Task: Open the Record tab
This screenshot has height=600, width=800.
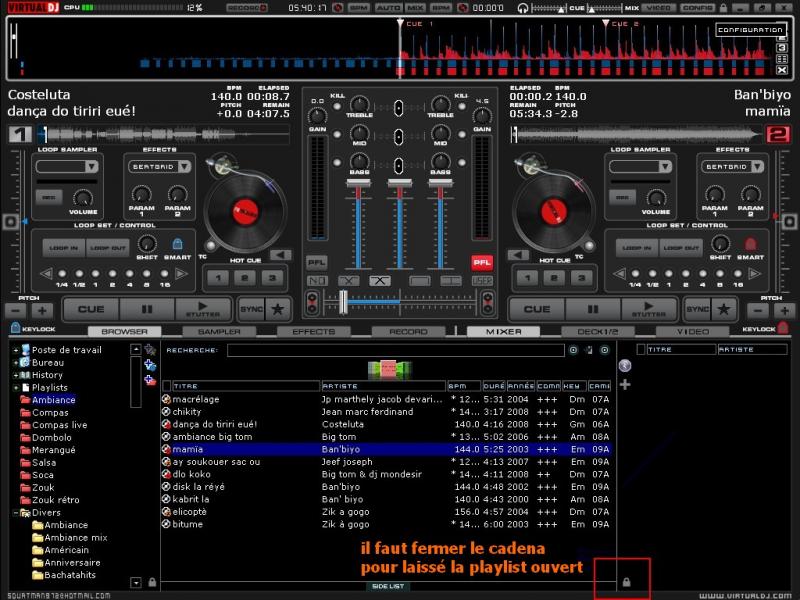Action: [407, 331]
